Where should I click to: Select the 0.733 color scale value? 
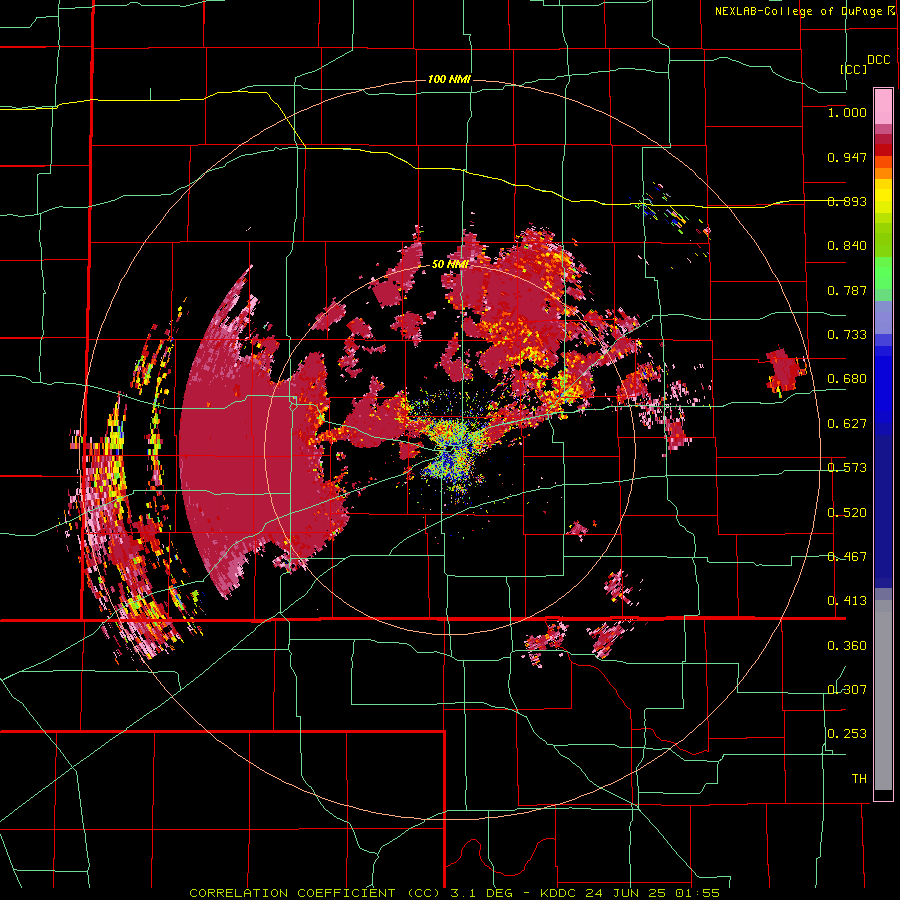click(847, 335)
